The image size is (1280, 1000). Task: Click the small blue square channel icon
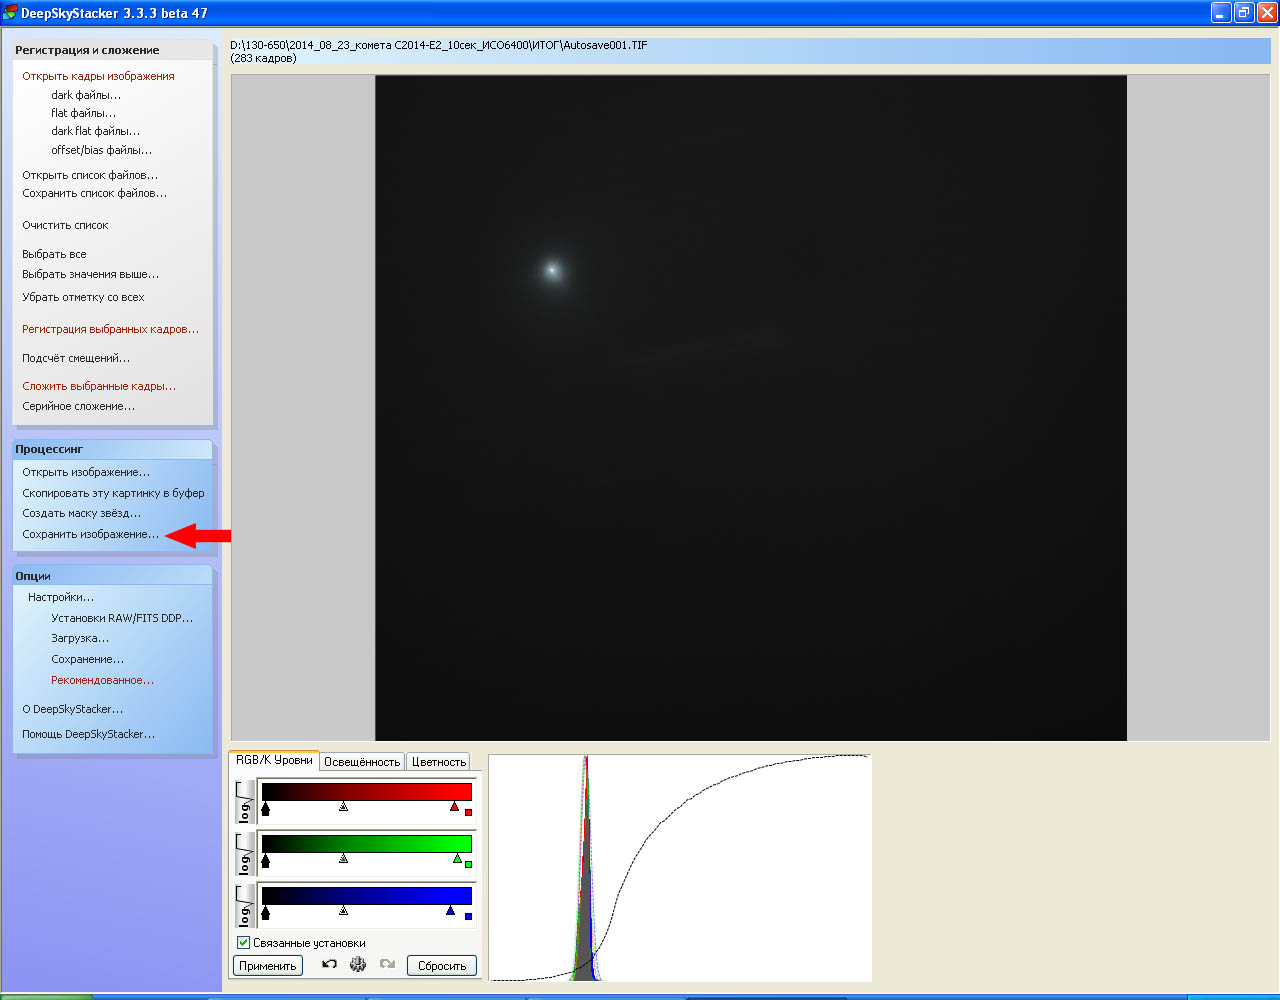coord(468,916)
